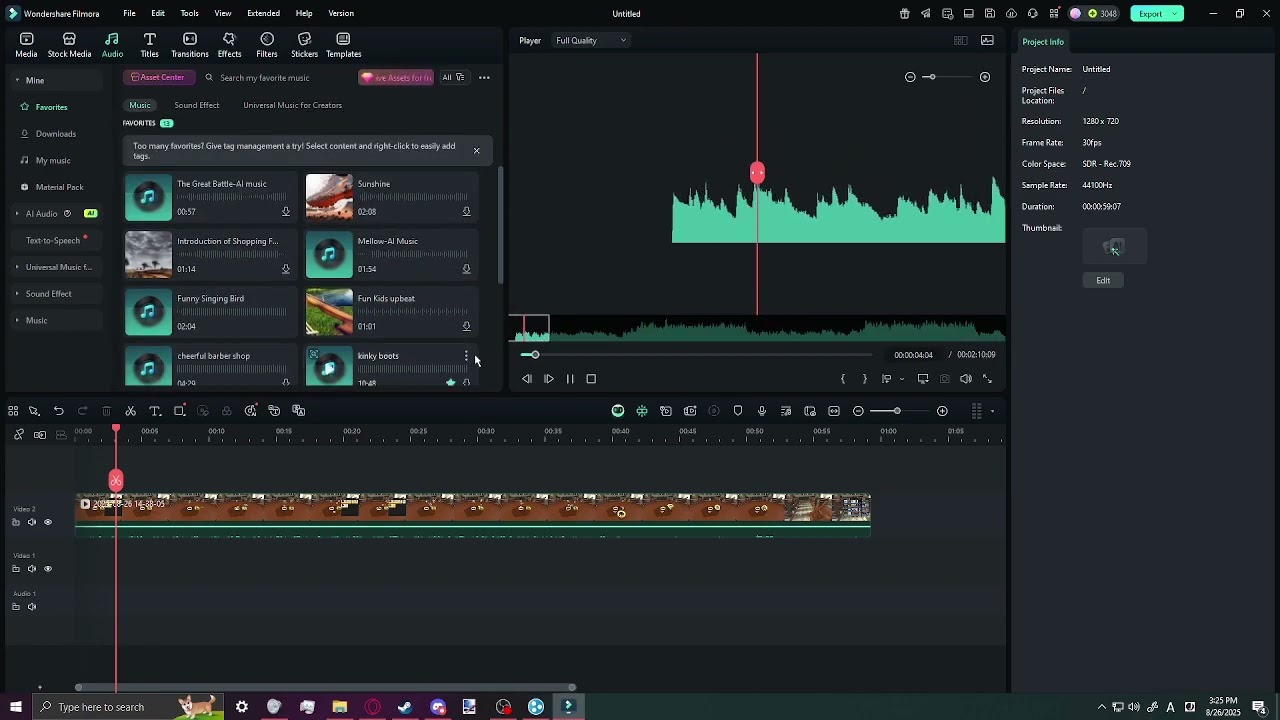Click the waveform zoom slider above preview
This screenshot has height=720, width=1280.
point(931,77)
